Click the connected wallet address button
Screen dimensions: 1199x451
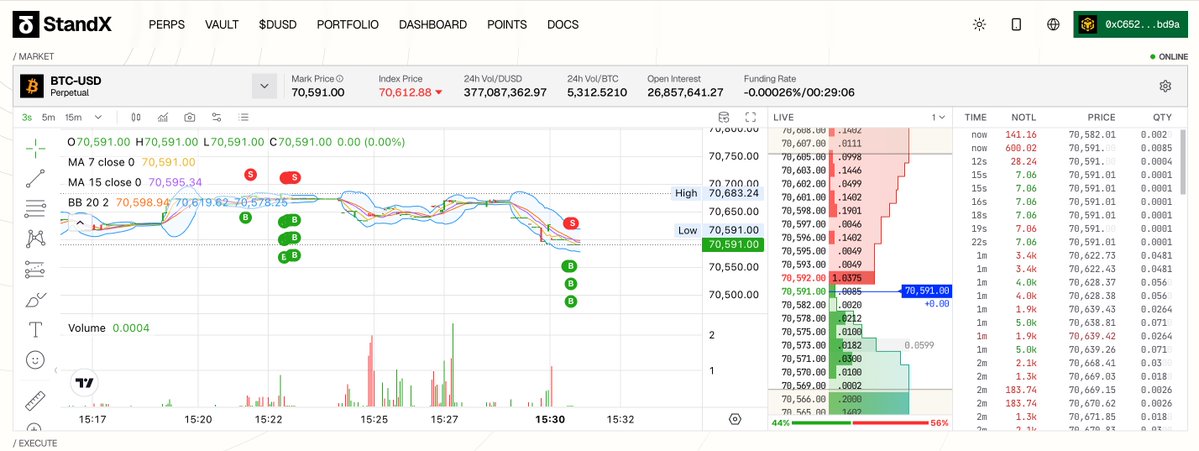1128,25
